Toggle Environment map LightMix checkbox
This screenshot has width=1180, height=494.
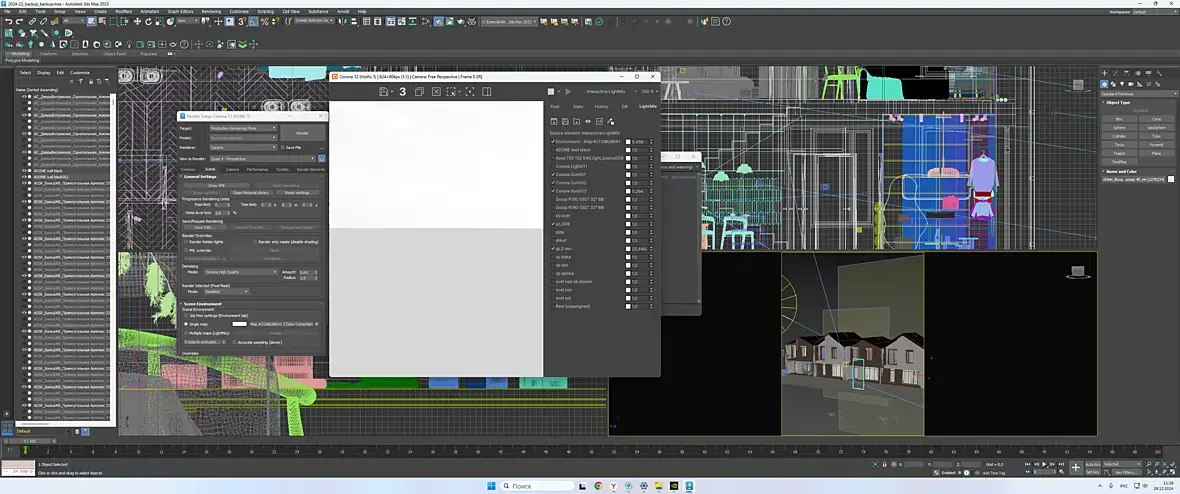553,141
